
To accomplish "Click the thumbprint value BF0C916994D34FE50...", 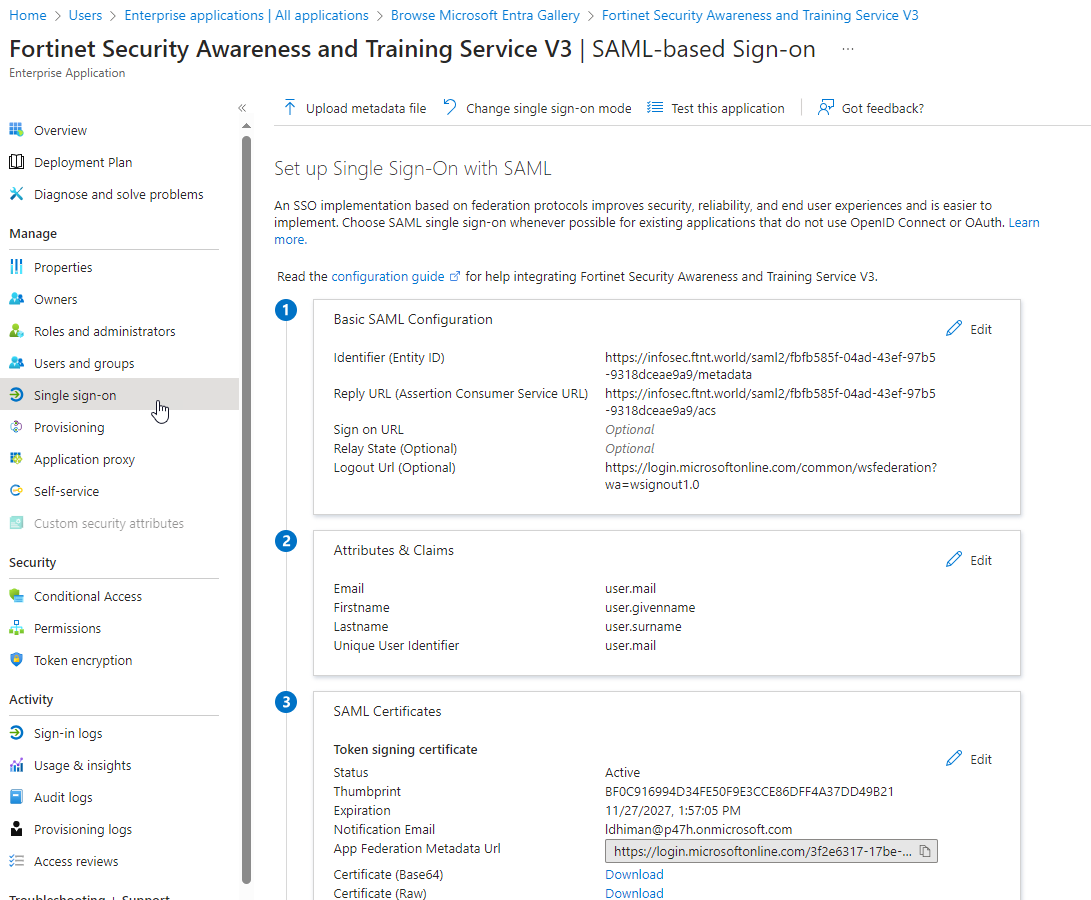I will 749,791.
